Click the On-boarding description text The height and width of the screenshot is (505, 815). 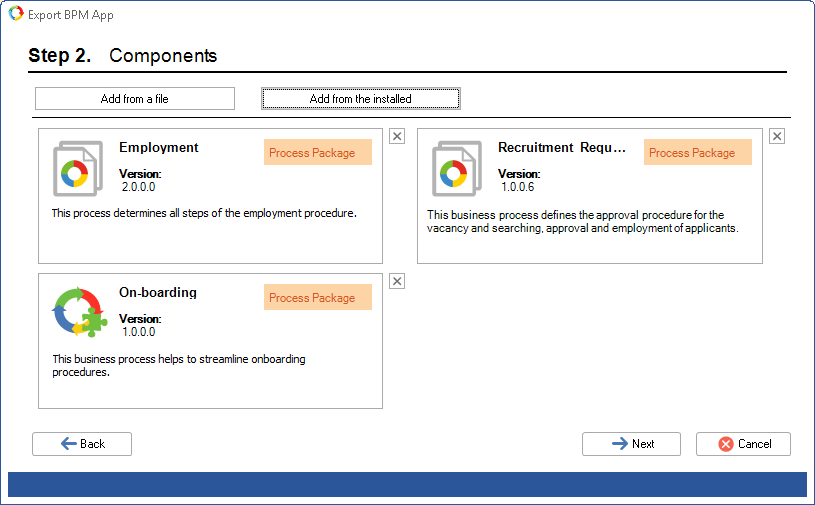point(179,366)
